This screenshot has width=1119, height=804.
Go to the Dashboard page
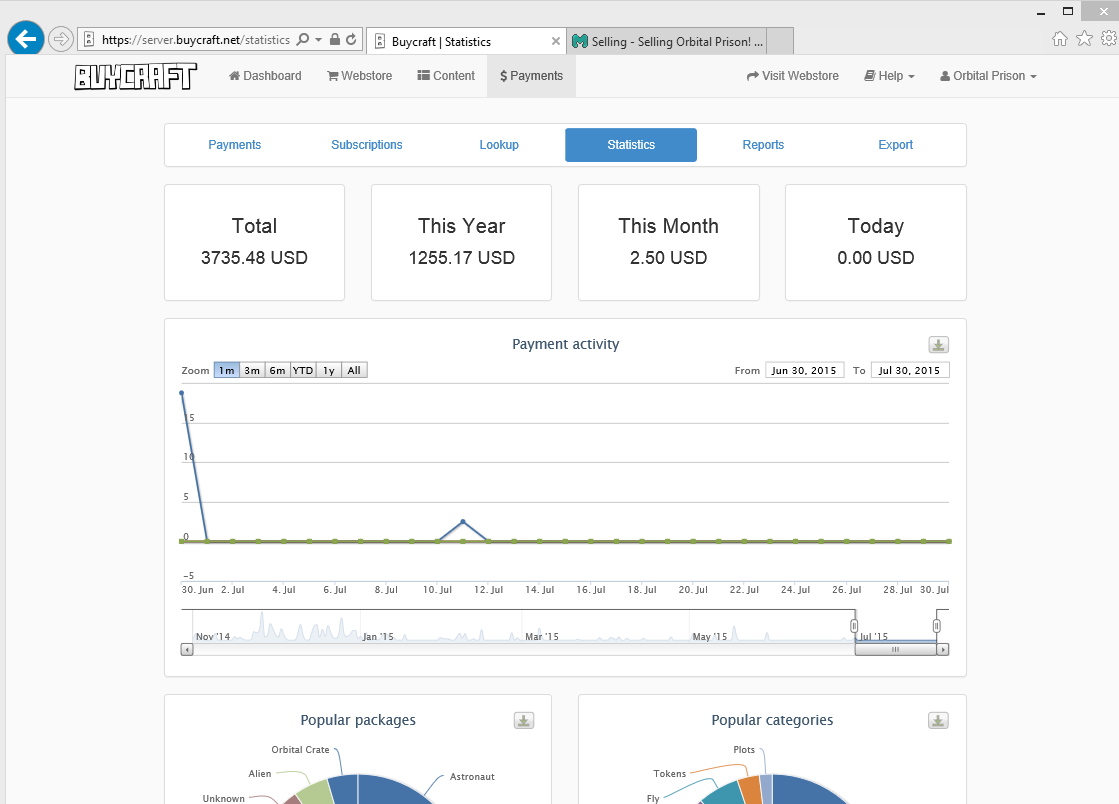(x=265, y=76)
